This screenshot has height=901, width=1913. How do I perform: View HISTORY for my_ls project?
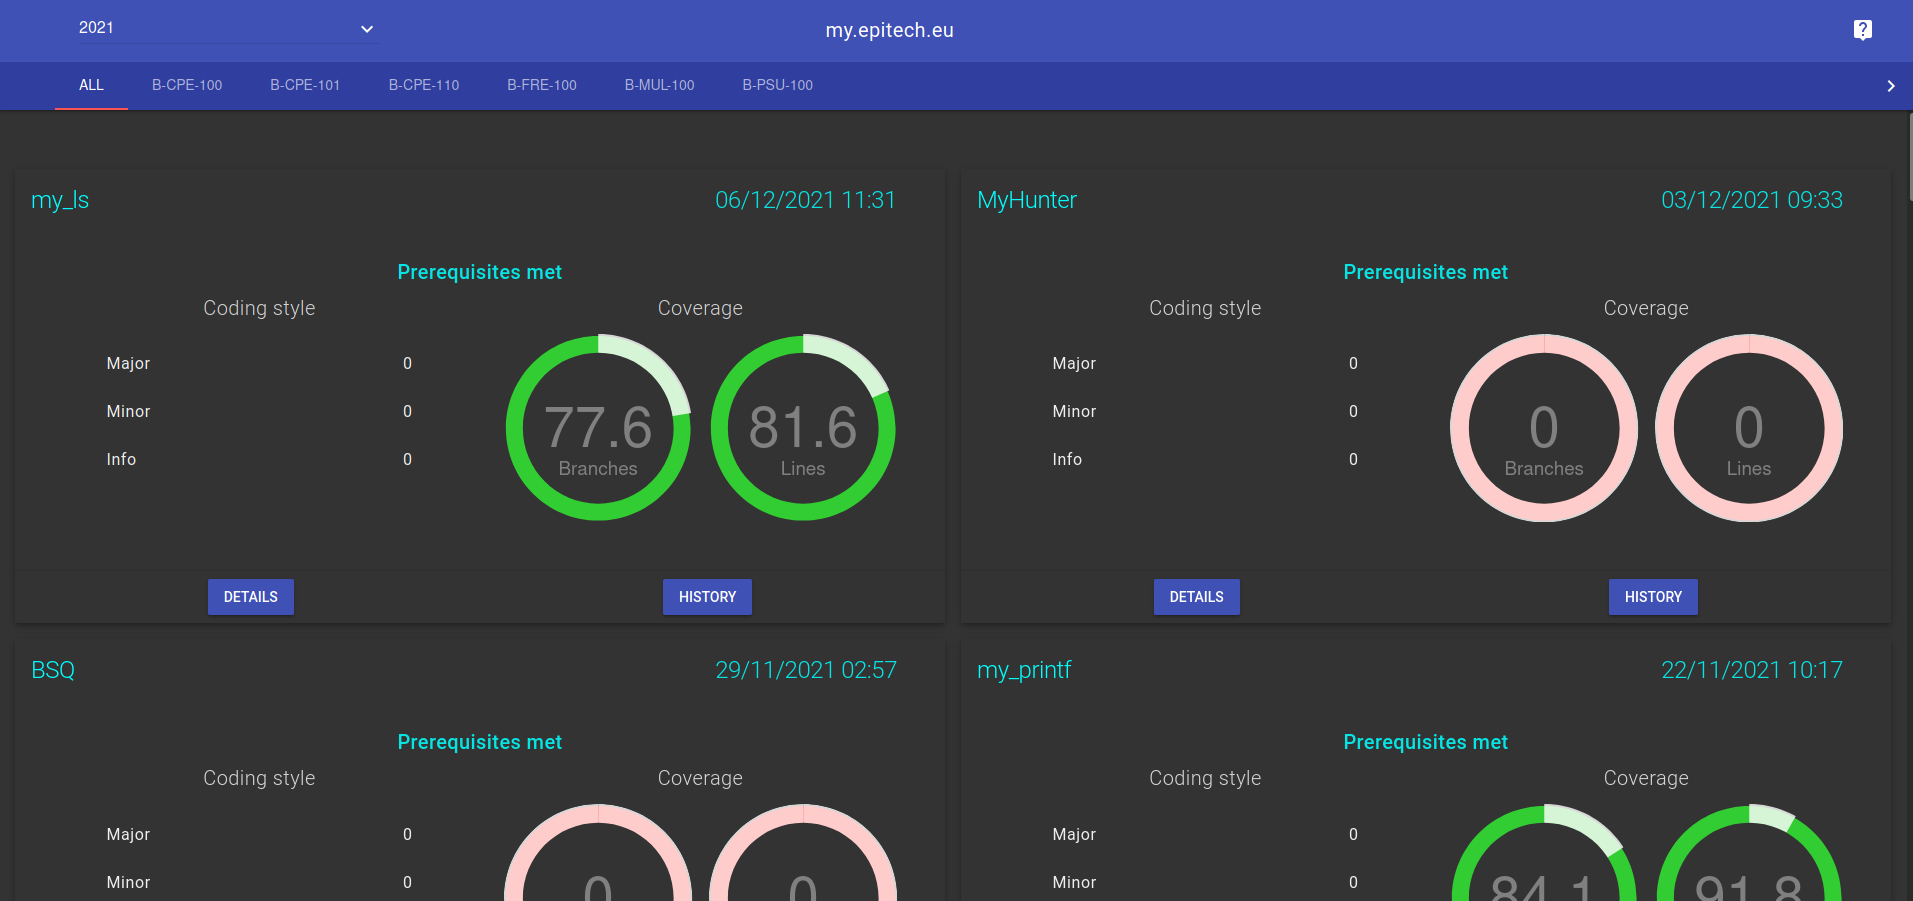click(x=707, y=597)
